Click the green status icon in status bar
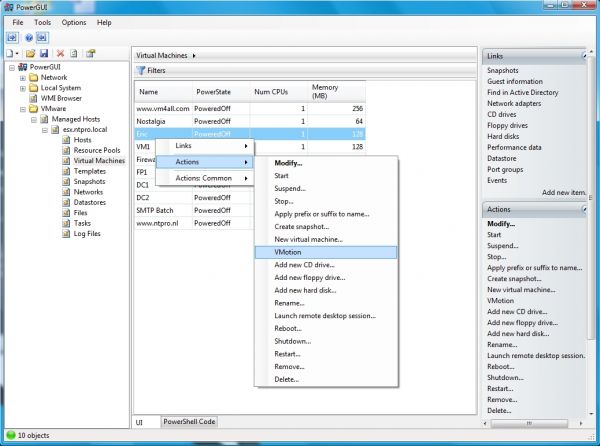This screenshot has height=446, width=600. [x=11, y=435]
